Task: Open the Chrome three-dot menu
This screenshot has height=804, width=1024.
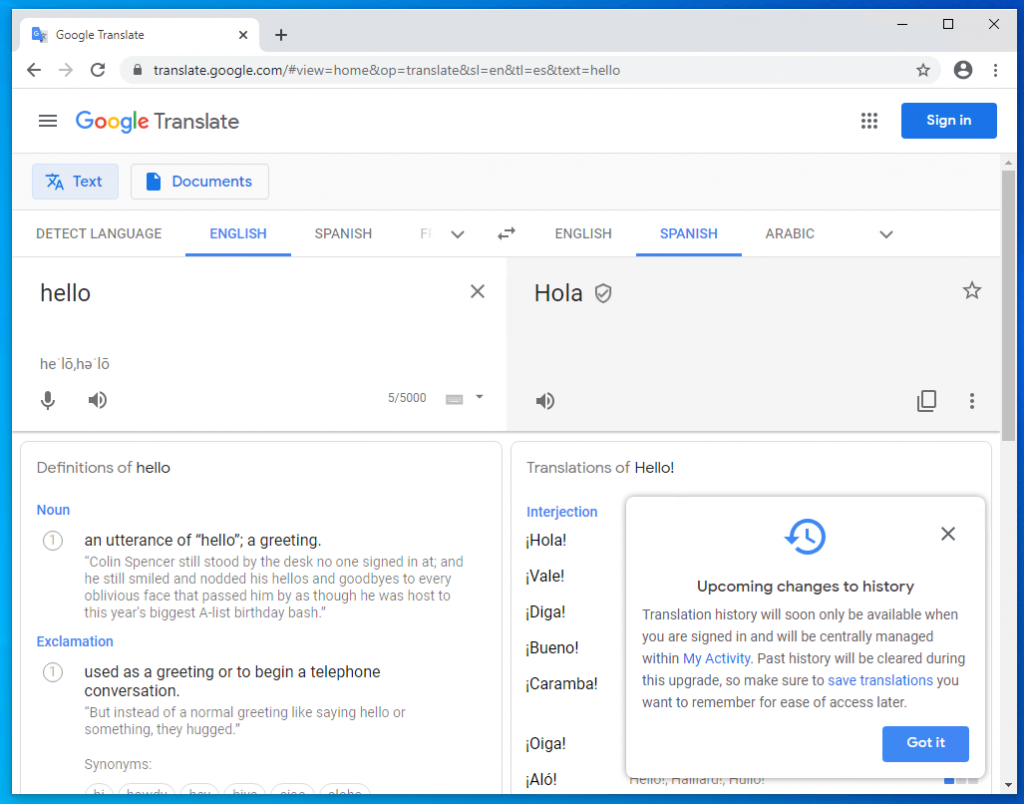Action: (x=995, y=70)
